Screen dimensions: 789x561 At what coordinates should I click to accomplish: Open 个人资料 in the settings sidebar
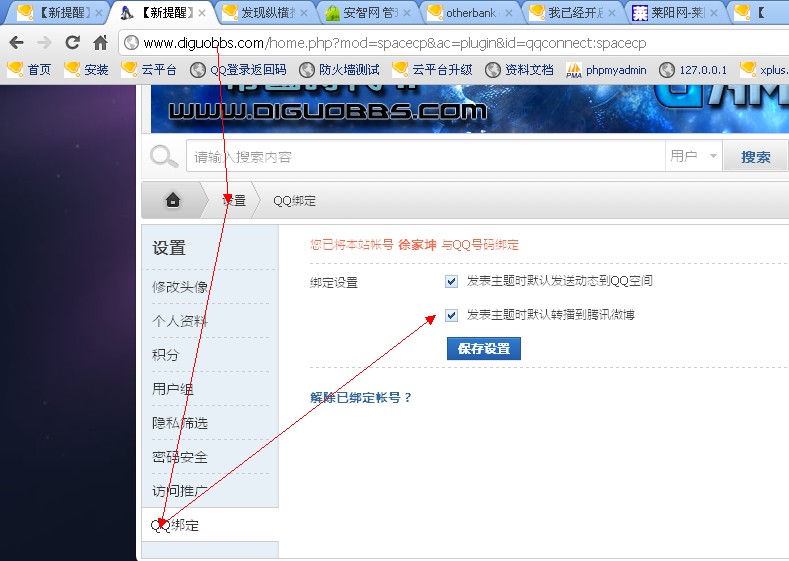point(180,320)
